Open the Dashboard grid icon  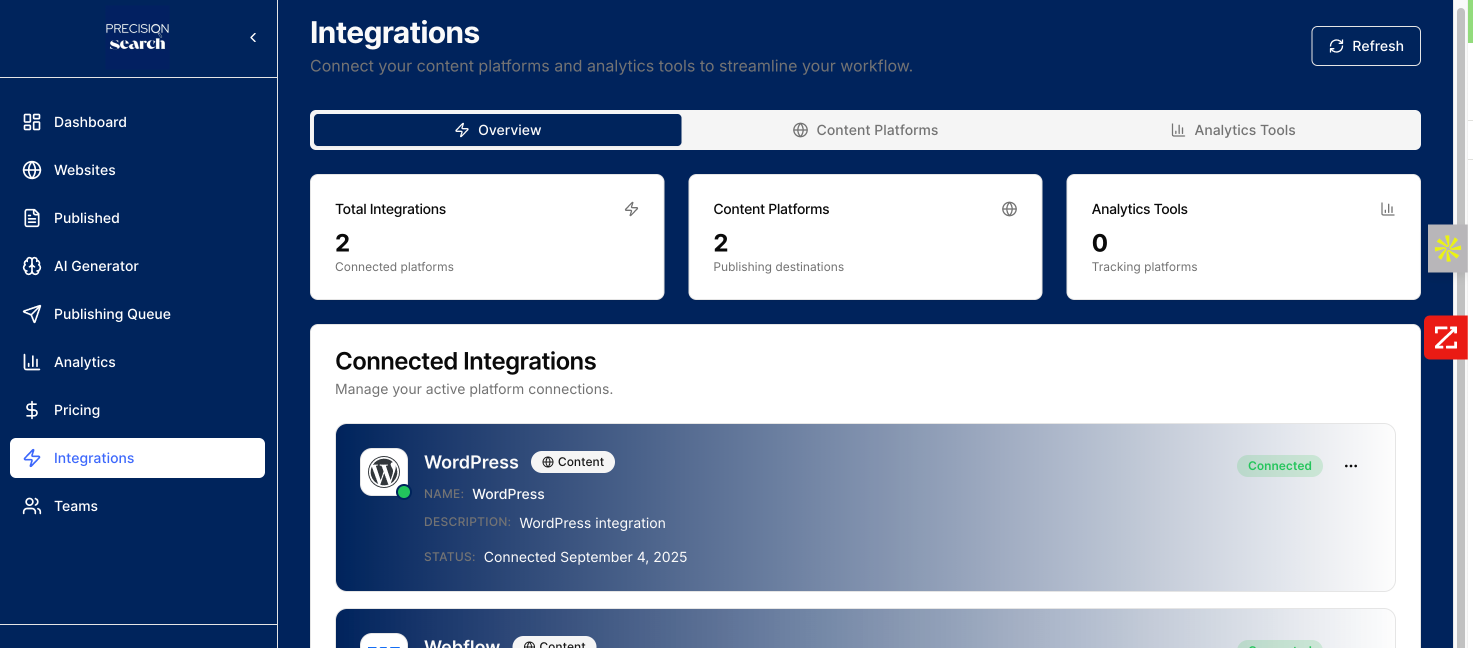click(32, 122)
